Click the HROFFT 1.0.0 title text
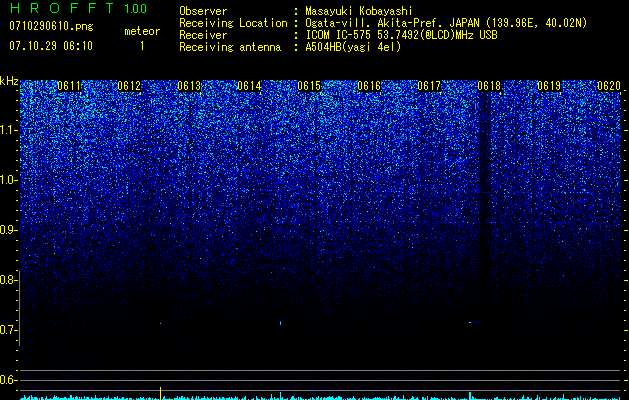This screenshot has width=629, height=400. point(79,8)
